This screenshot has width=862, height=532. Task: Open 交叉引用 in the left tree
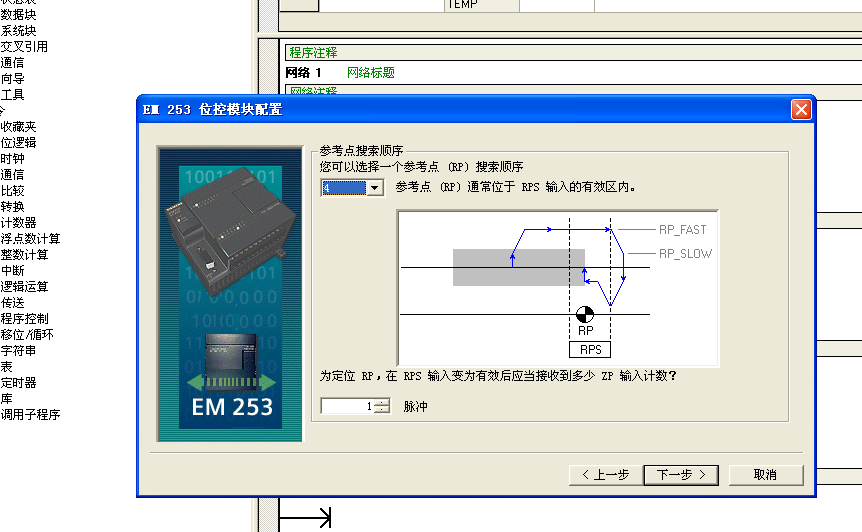pyautogui.click(x=24, y=47)
